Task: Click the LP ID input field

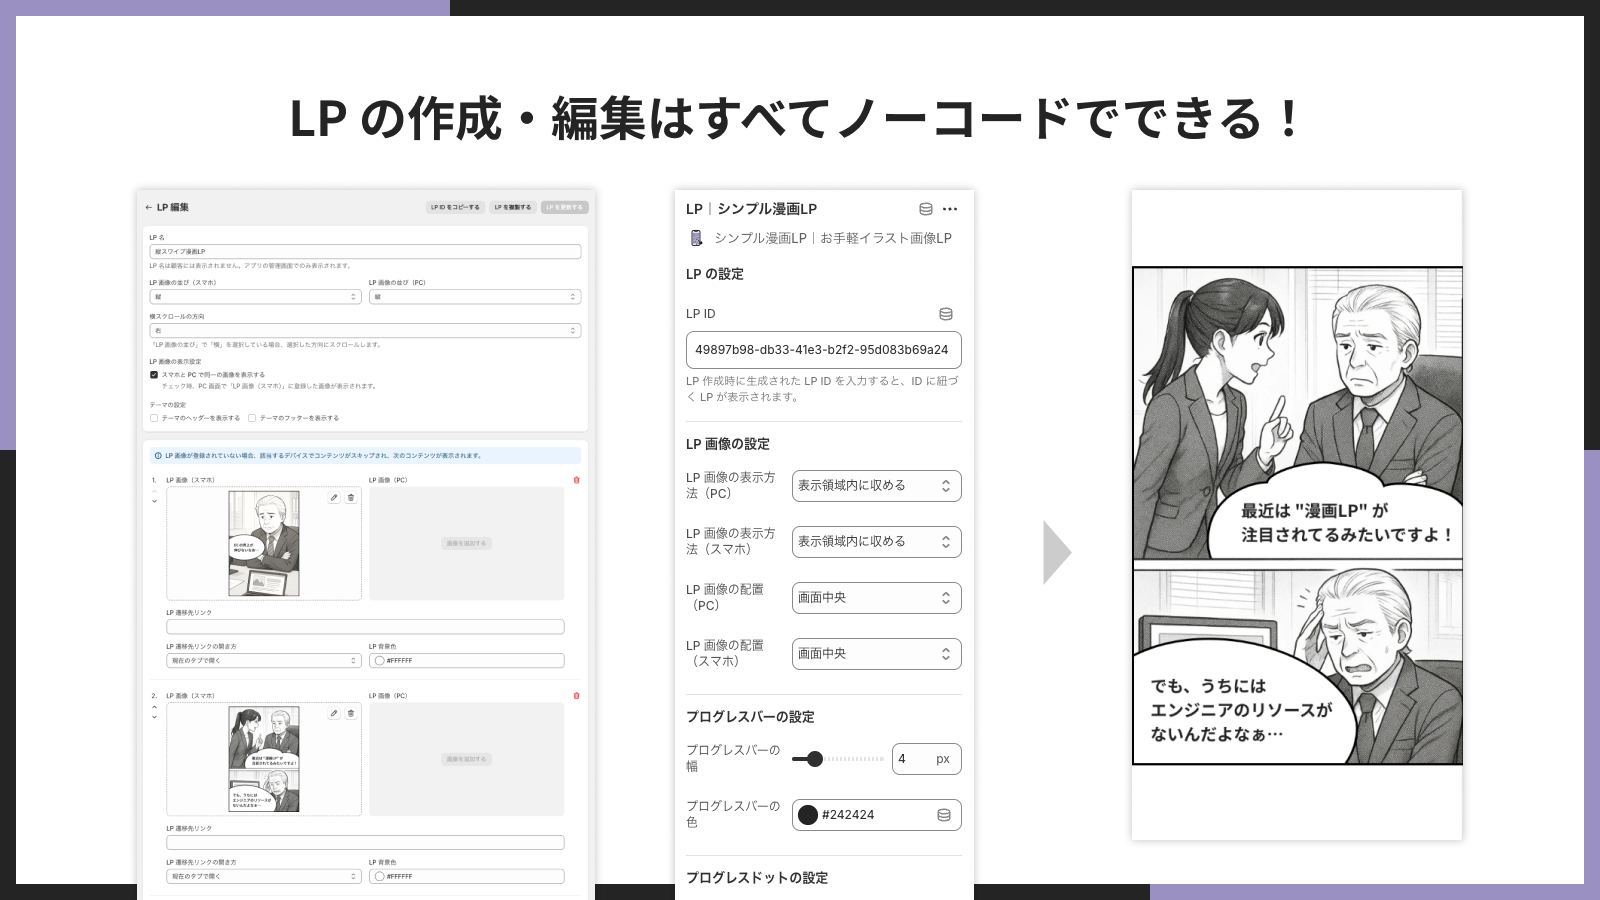Action: (x=823, y=350)
